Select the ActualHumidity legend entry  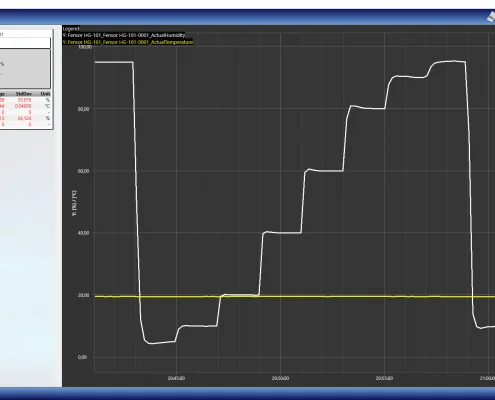(124, 35)
